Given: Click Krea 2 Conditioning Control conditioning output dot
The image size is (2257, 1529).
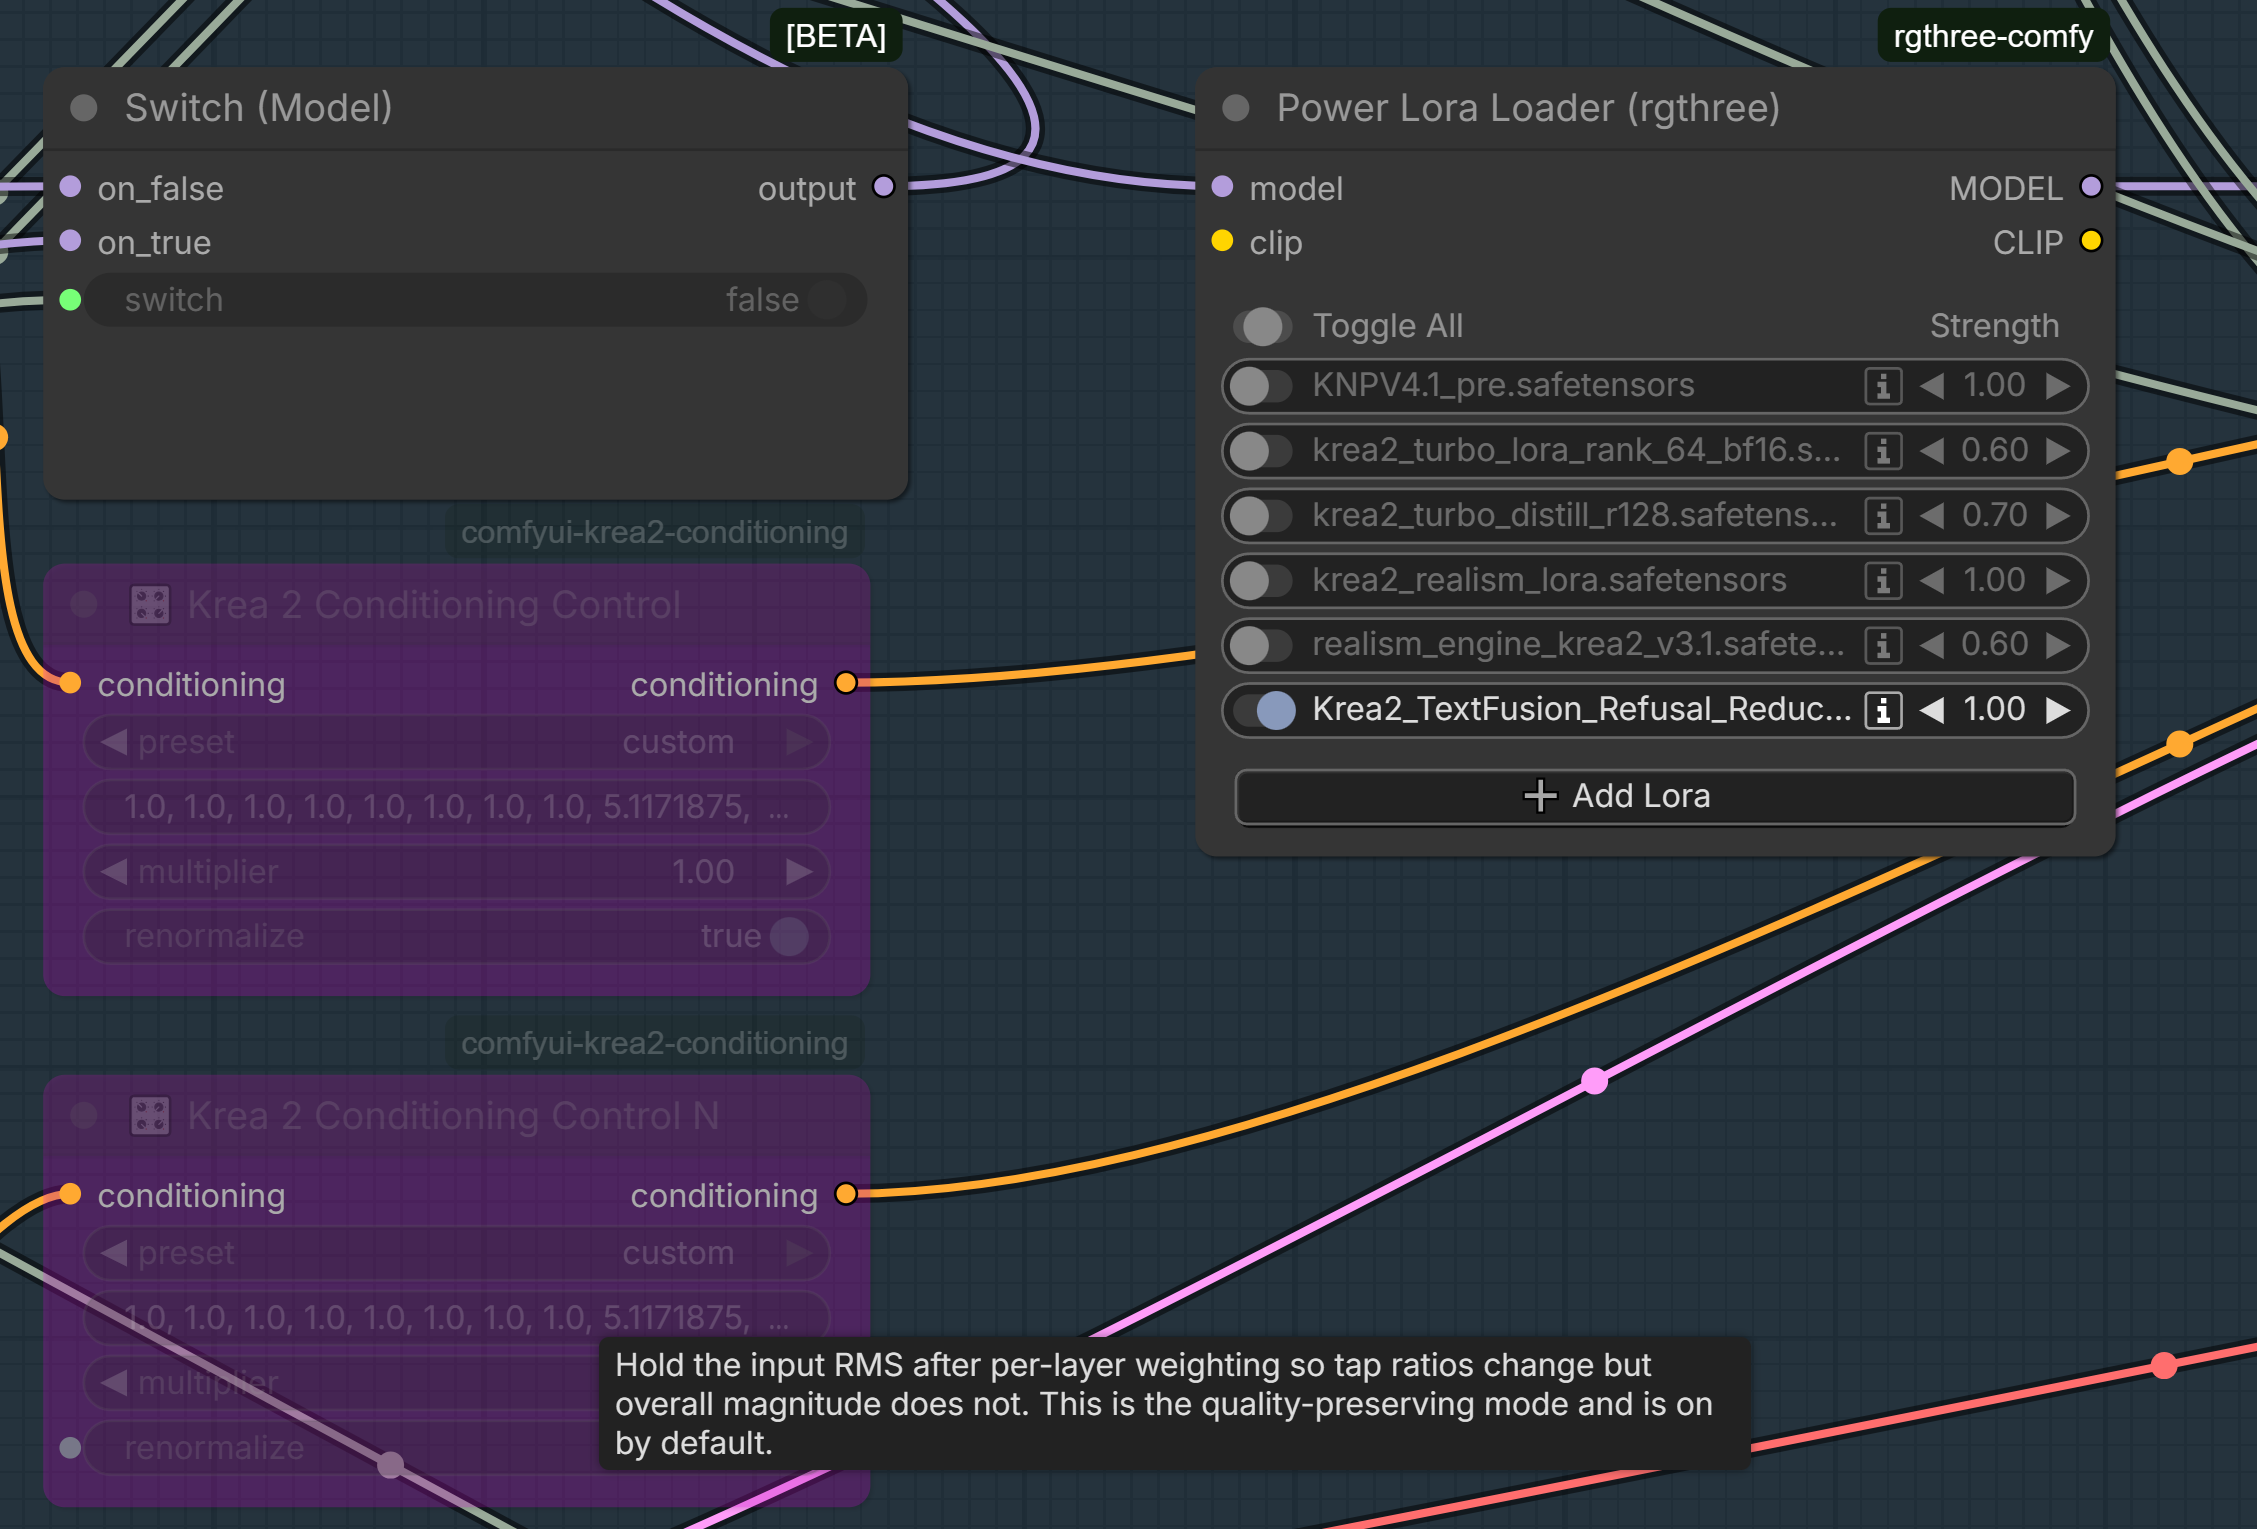Looking at the screenshot, I should pos(846,683).
